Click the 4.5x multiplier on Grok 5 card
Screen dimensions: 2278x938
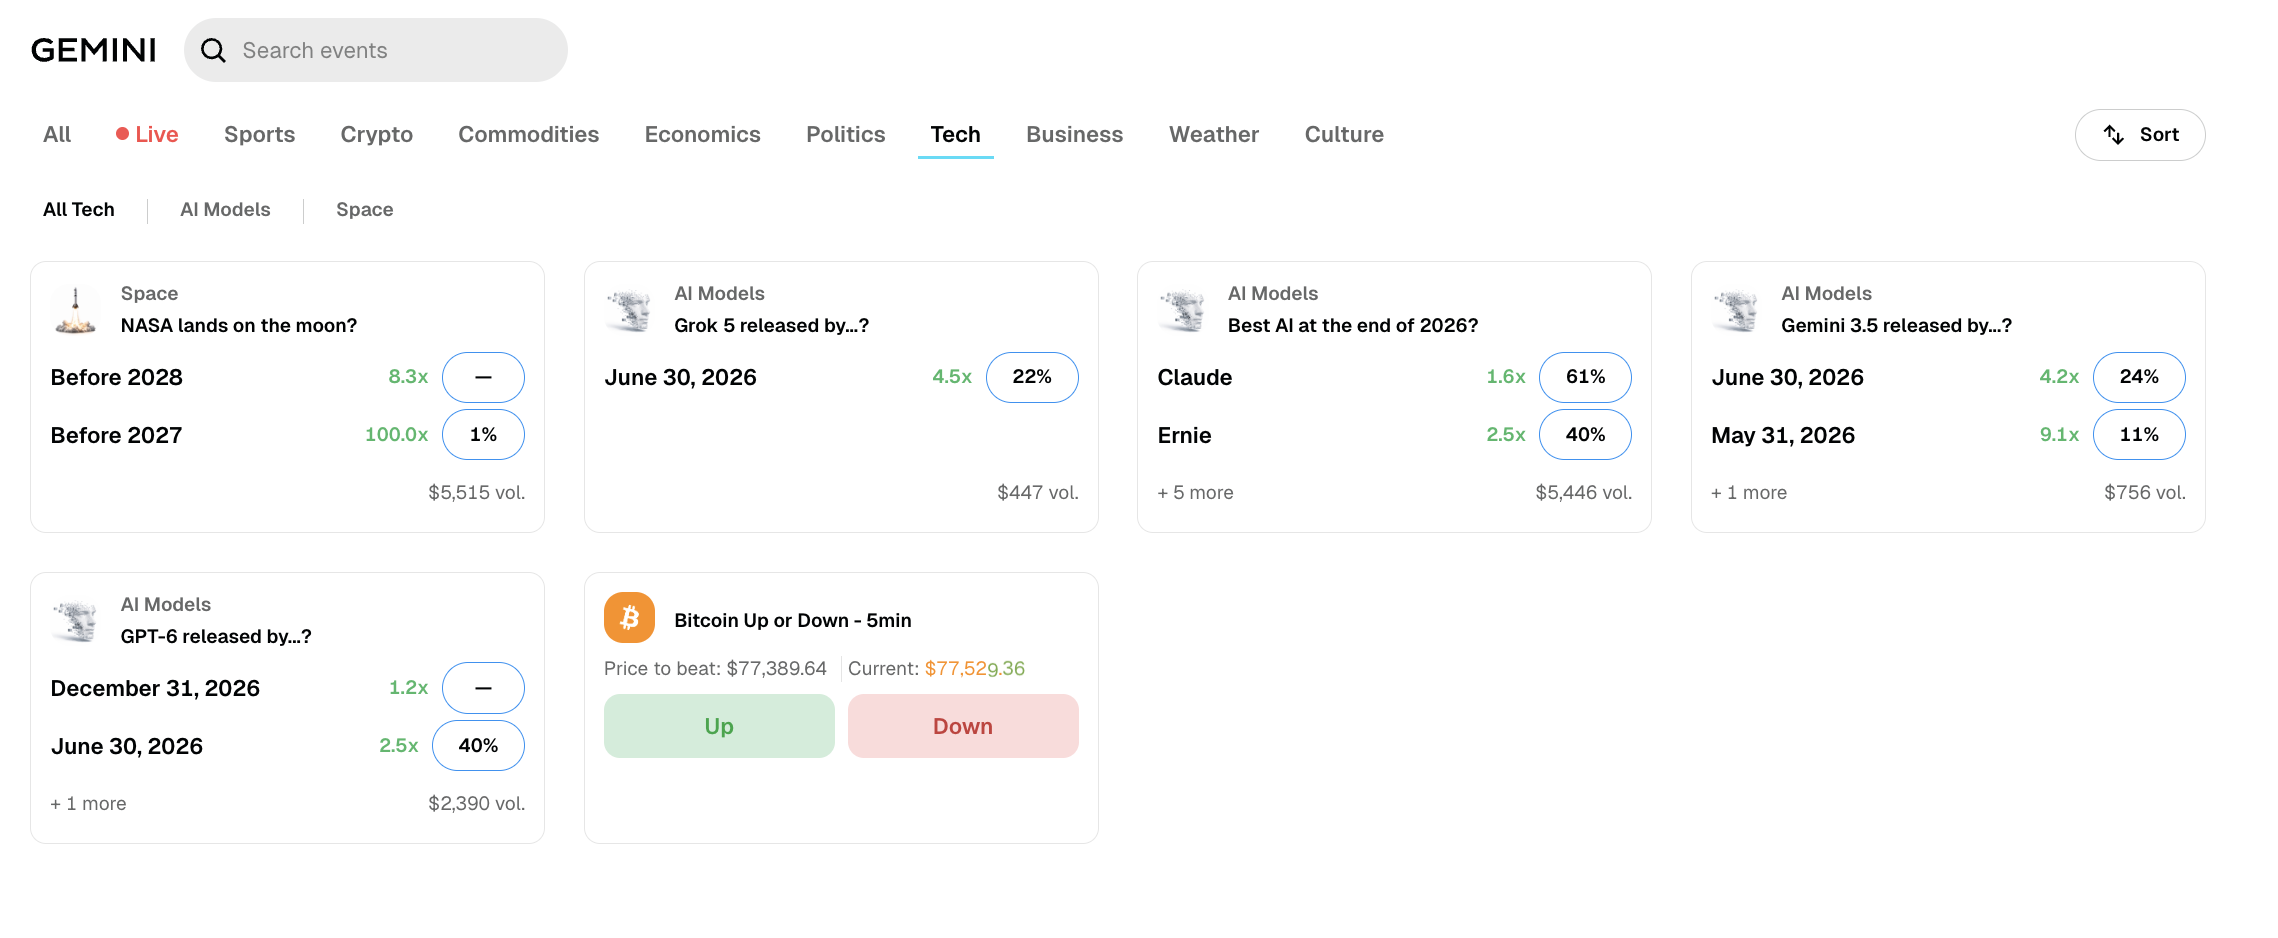(x=952, y=377)
